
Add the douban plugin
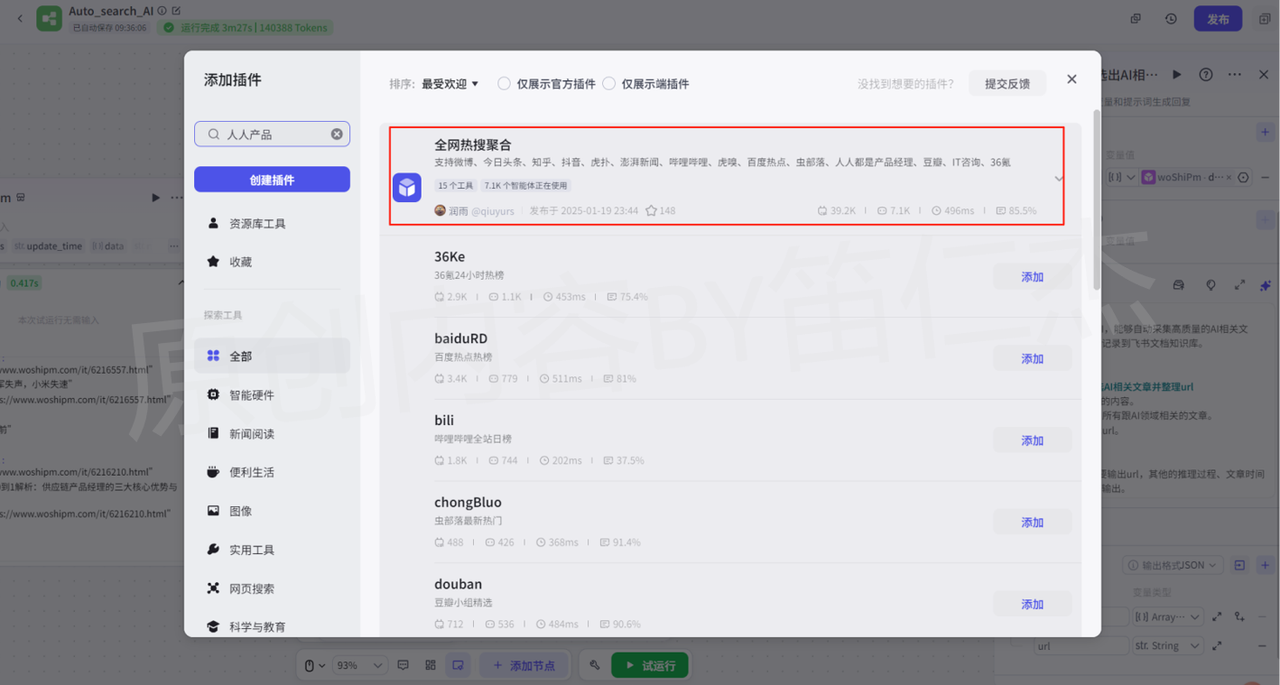1032,605
